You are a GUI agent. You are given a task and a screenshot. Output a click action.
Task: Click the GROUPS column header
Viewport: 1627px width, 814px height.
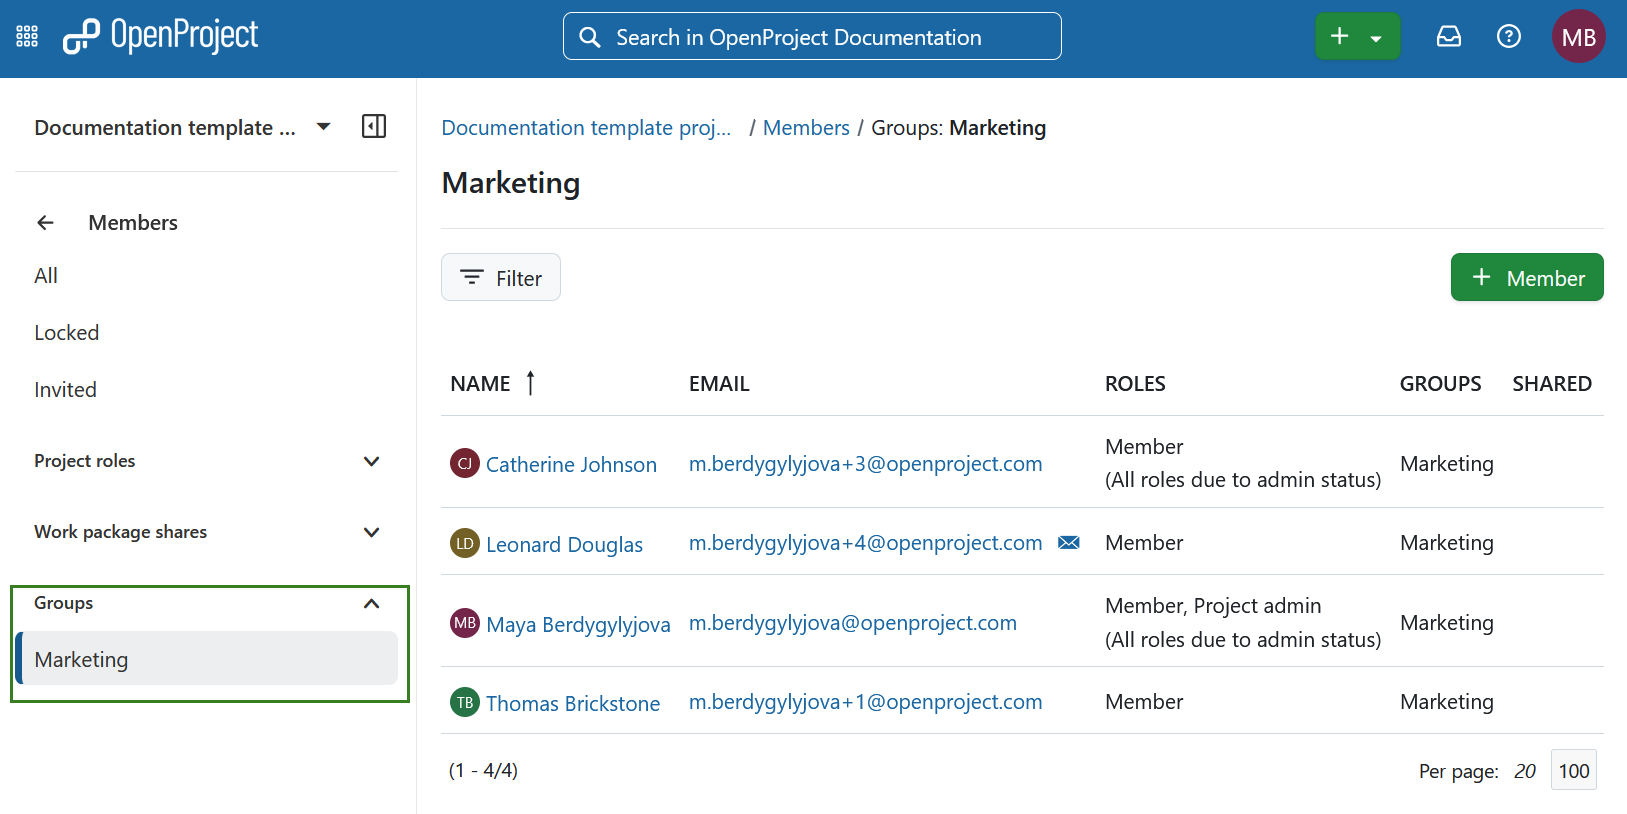(1441, 384)
